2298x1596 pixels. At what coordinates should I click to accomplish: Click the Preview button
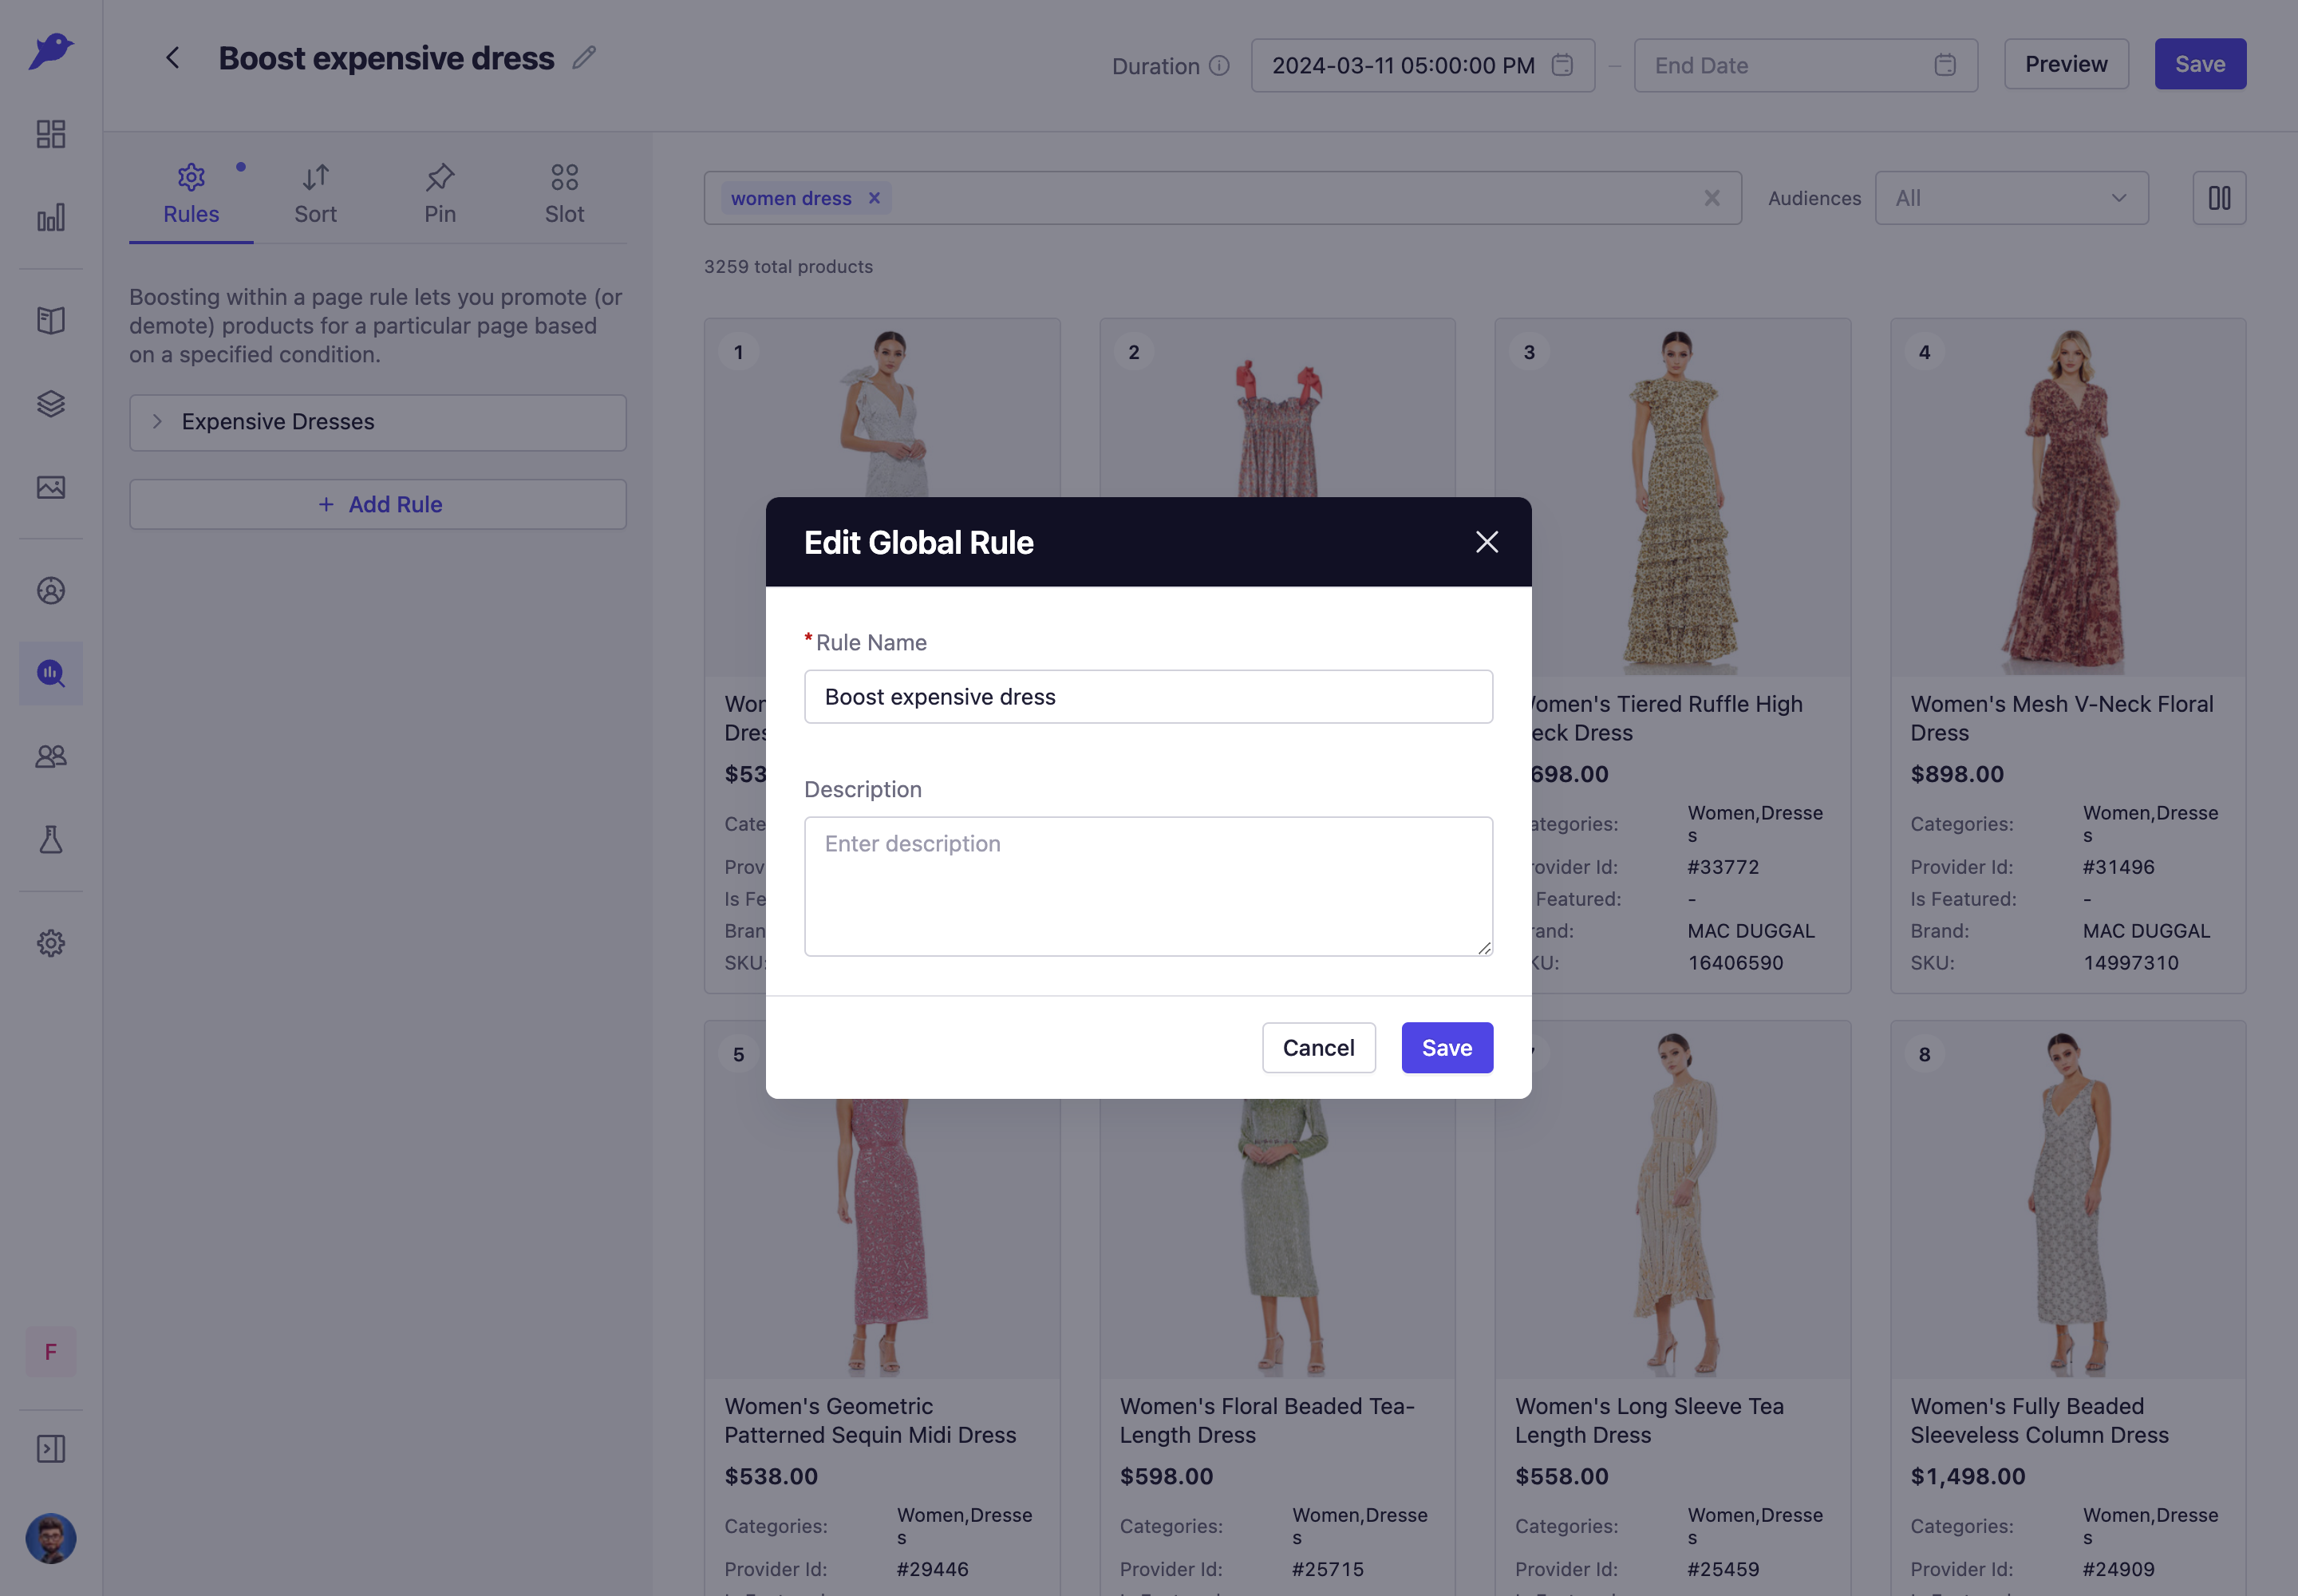tap(2066, 64)
